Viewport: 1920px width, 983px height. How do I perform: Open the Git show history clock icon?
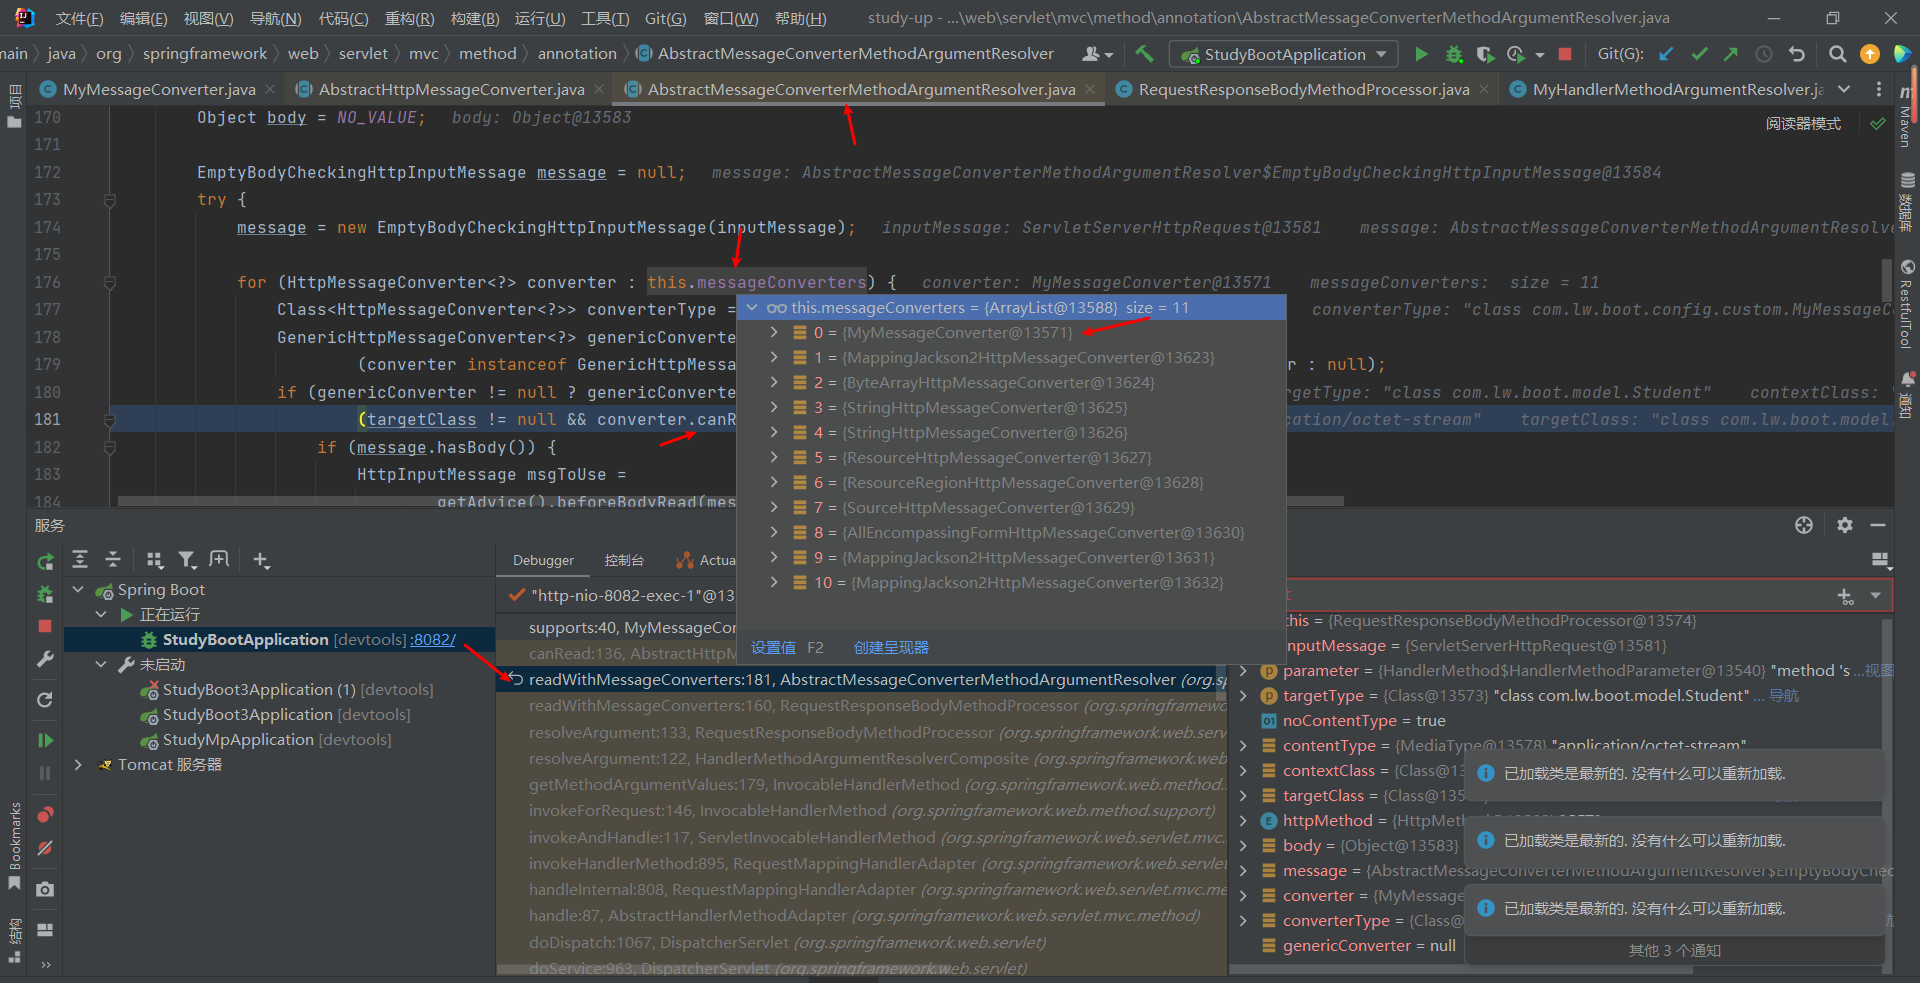click(x=1764, y=54)
